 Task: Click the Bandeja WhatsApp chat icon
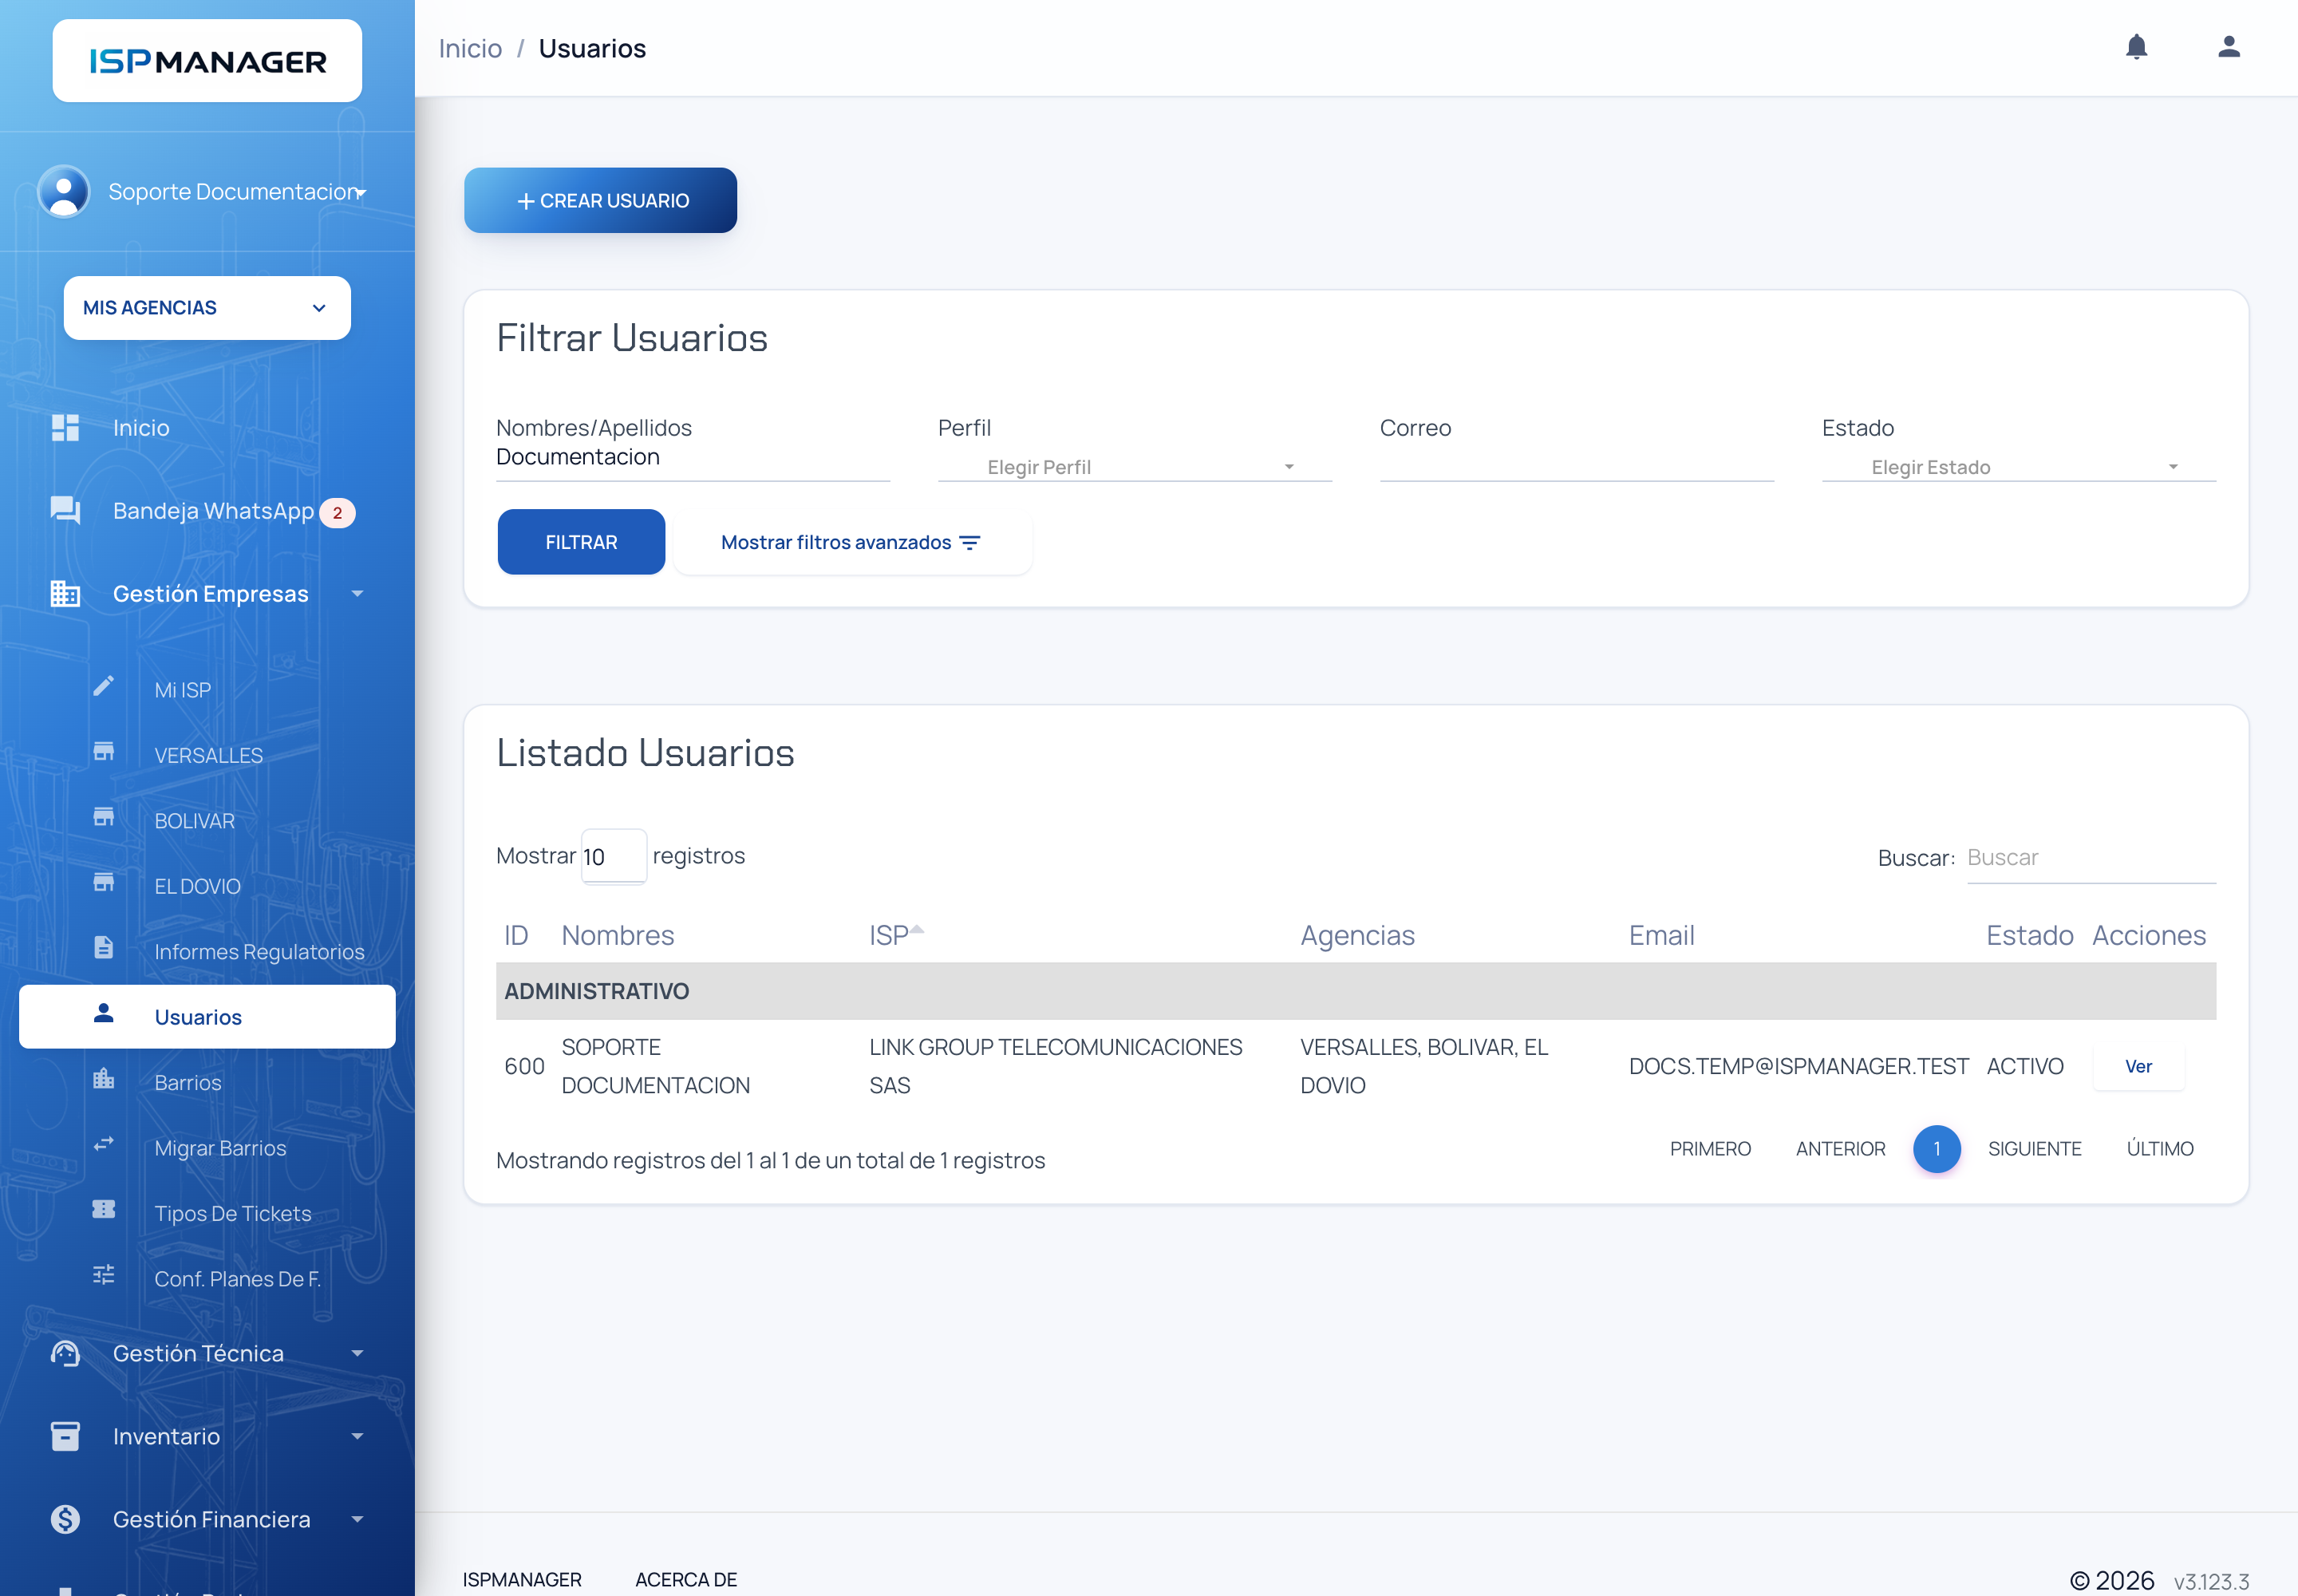pyautogui.click(x=65, y=511)
